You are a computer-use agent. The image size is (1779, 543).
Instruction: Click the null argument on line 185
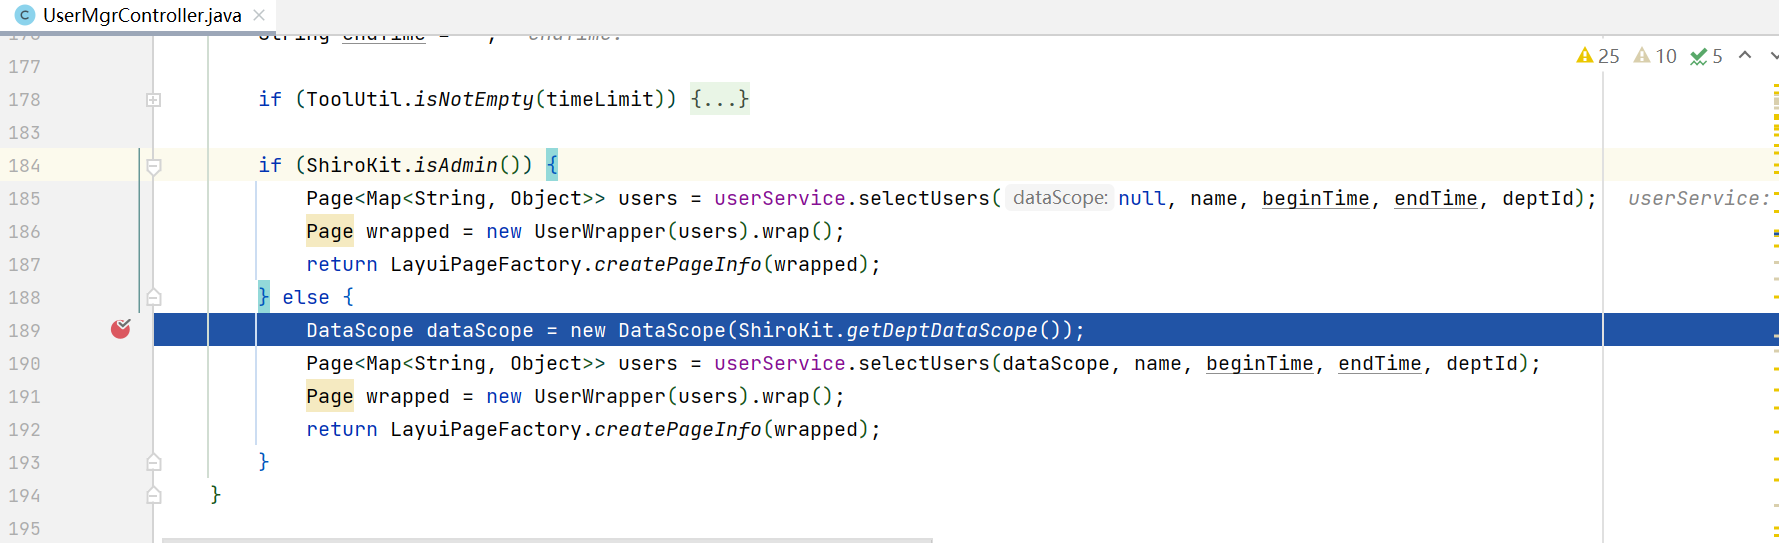(x=1142, y=198)
